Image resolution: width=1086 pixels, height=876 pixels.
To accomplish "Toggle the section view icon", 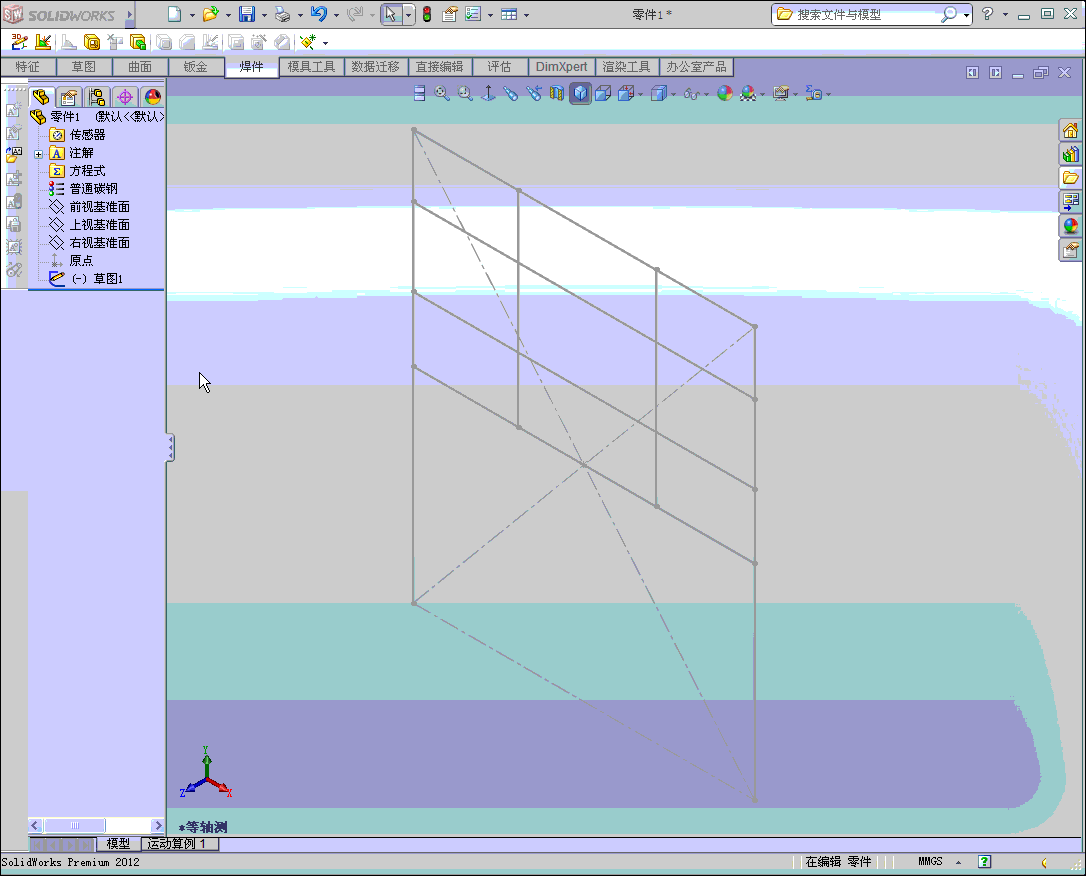I will click(557, 93).
